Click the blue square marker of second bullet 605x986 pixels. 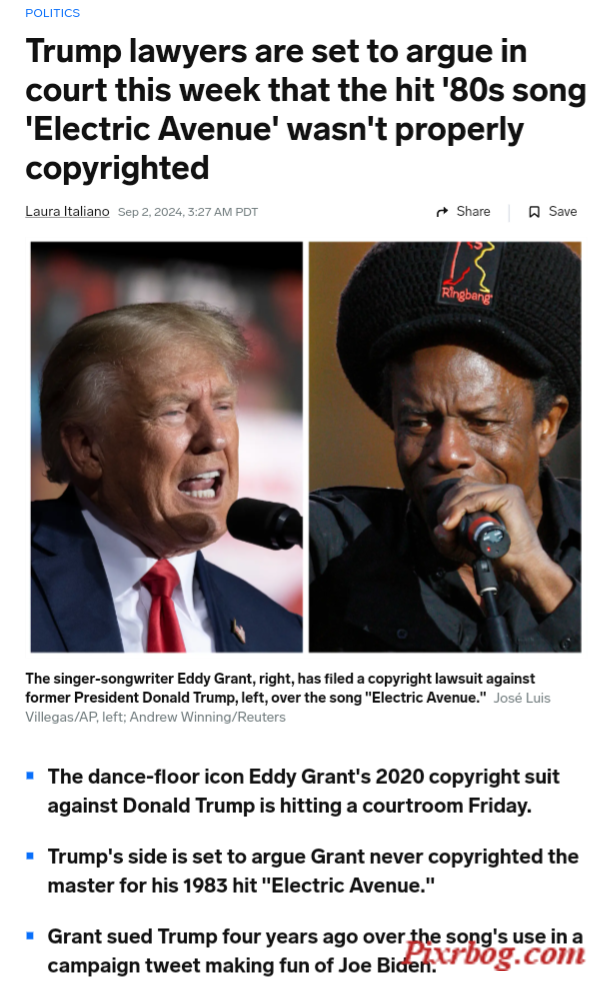[x=30, y=856]
